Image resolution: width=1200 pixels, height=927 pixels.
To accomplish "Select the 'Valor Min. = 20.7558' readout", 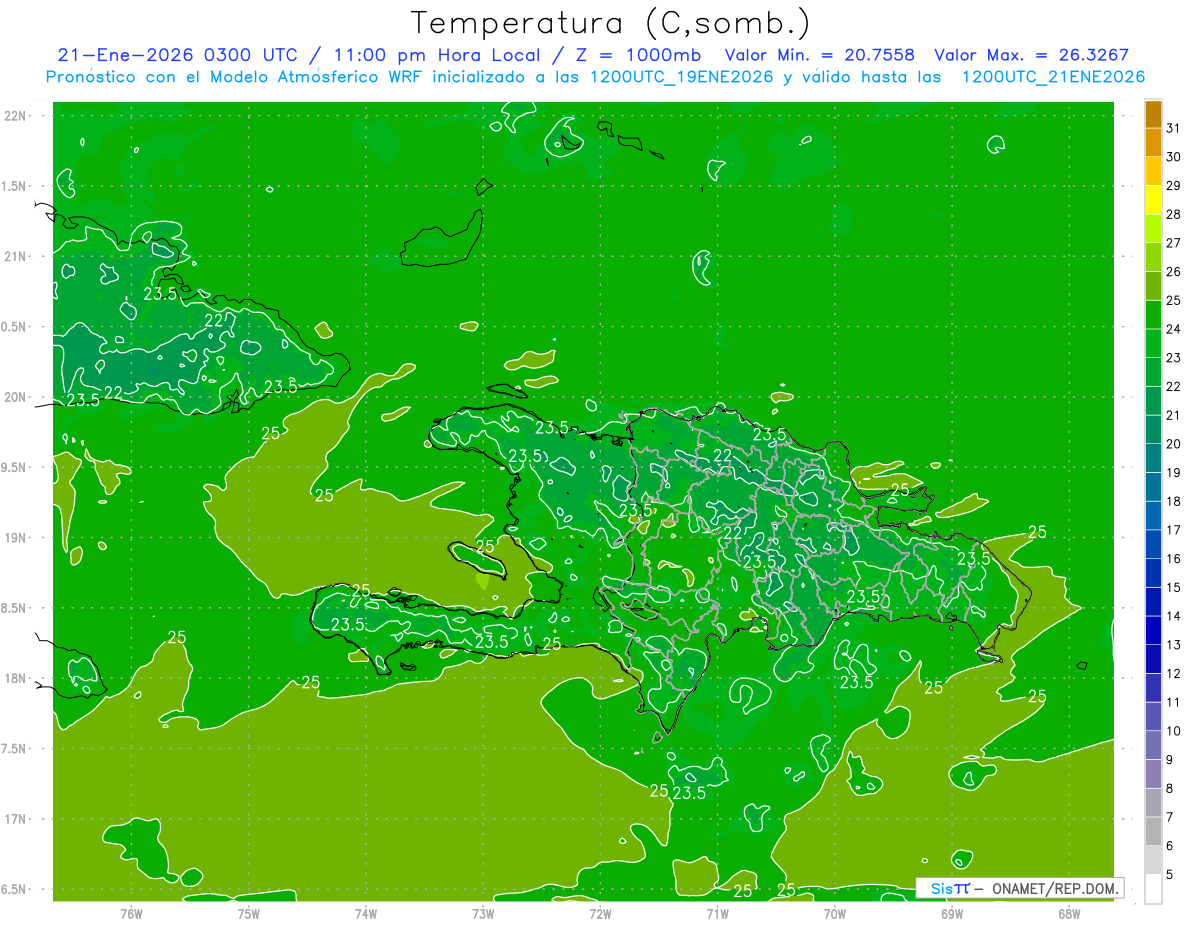I will [x=820, y=55].
